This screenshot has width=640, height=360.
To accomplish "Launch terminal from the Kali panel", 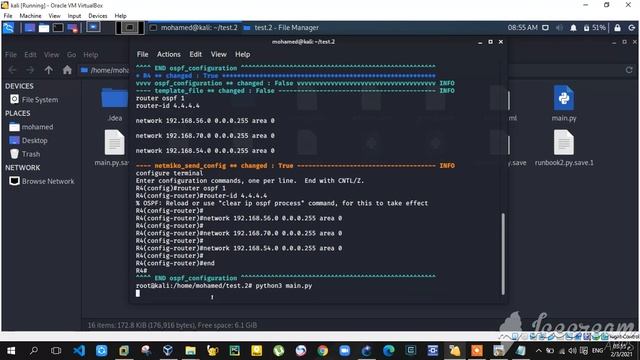I will tap(58, 28).
